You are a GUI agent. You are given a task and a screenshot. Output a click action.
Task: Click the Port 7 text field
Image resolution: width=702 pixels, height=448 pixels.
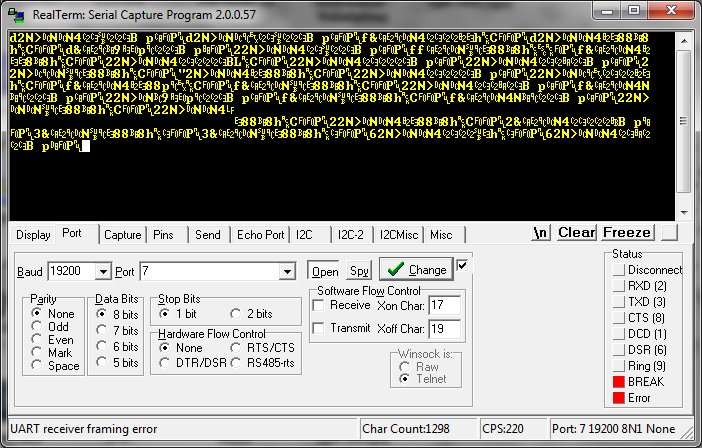[210, 272]
